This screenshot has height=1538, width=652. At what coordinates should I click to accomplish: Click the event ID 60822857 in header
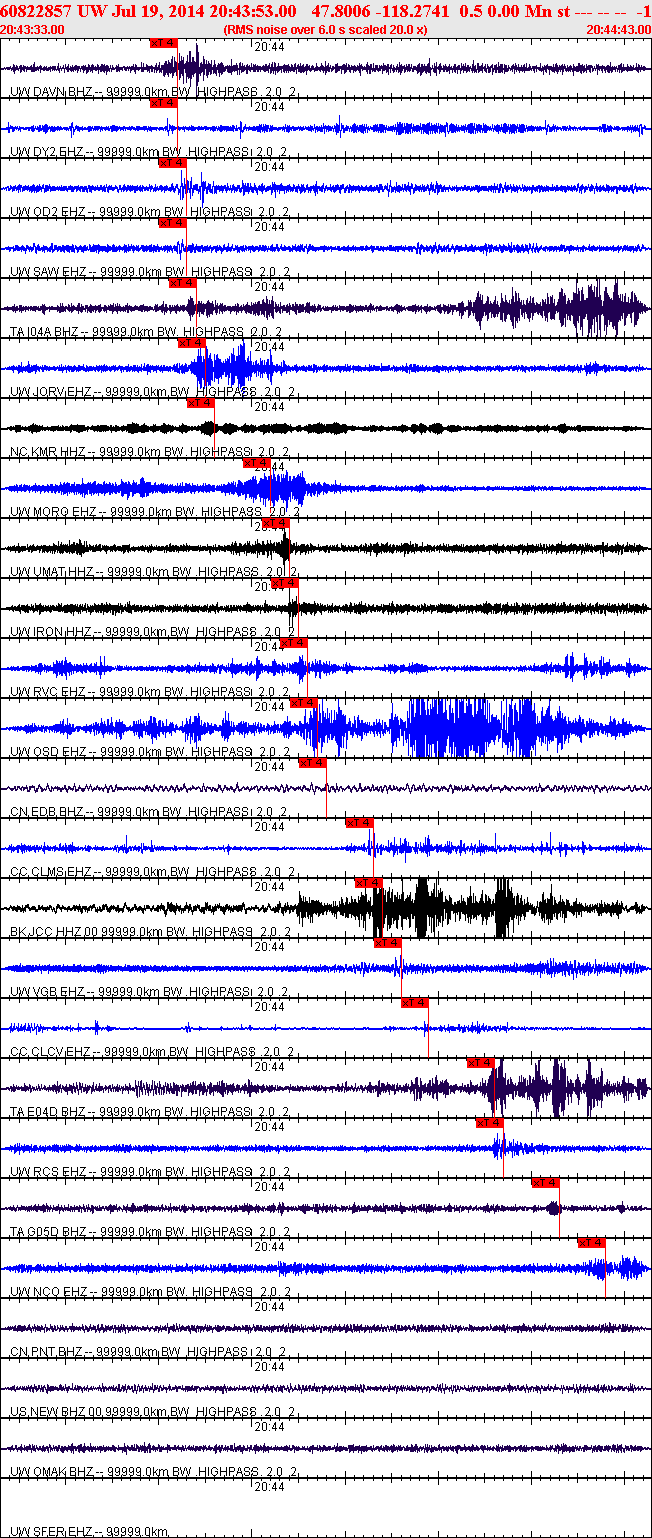[36, 10]
